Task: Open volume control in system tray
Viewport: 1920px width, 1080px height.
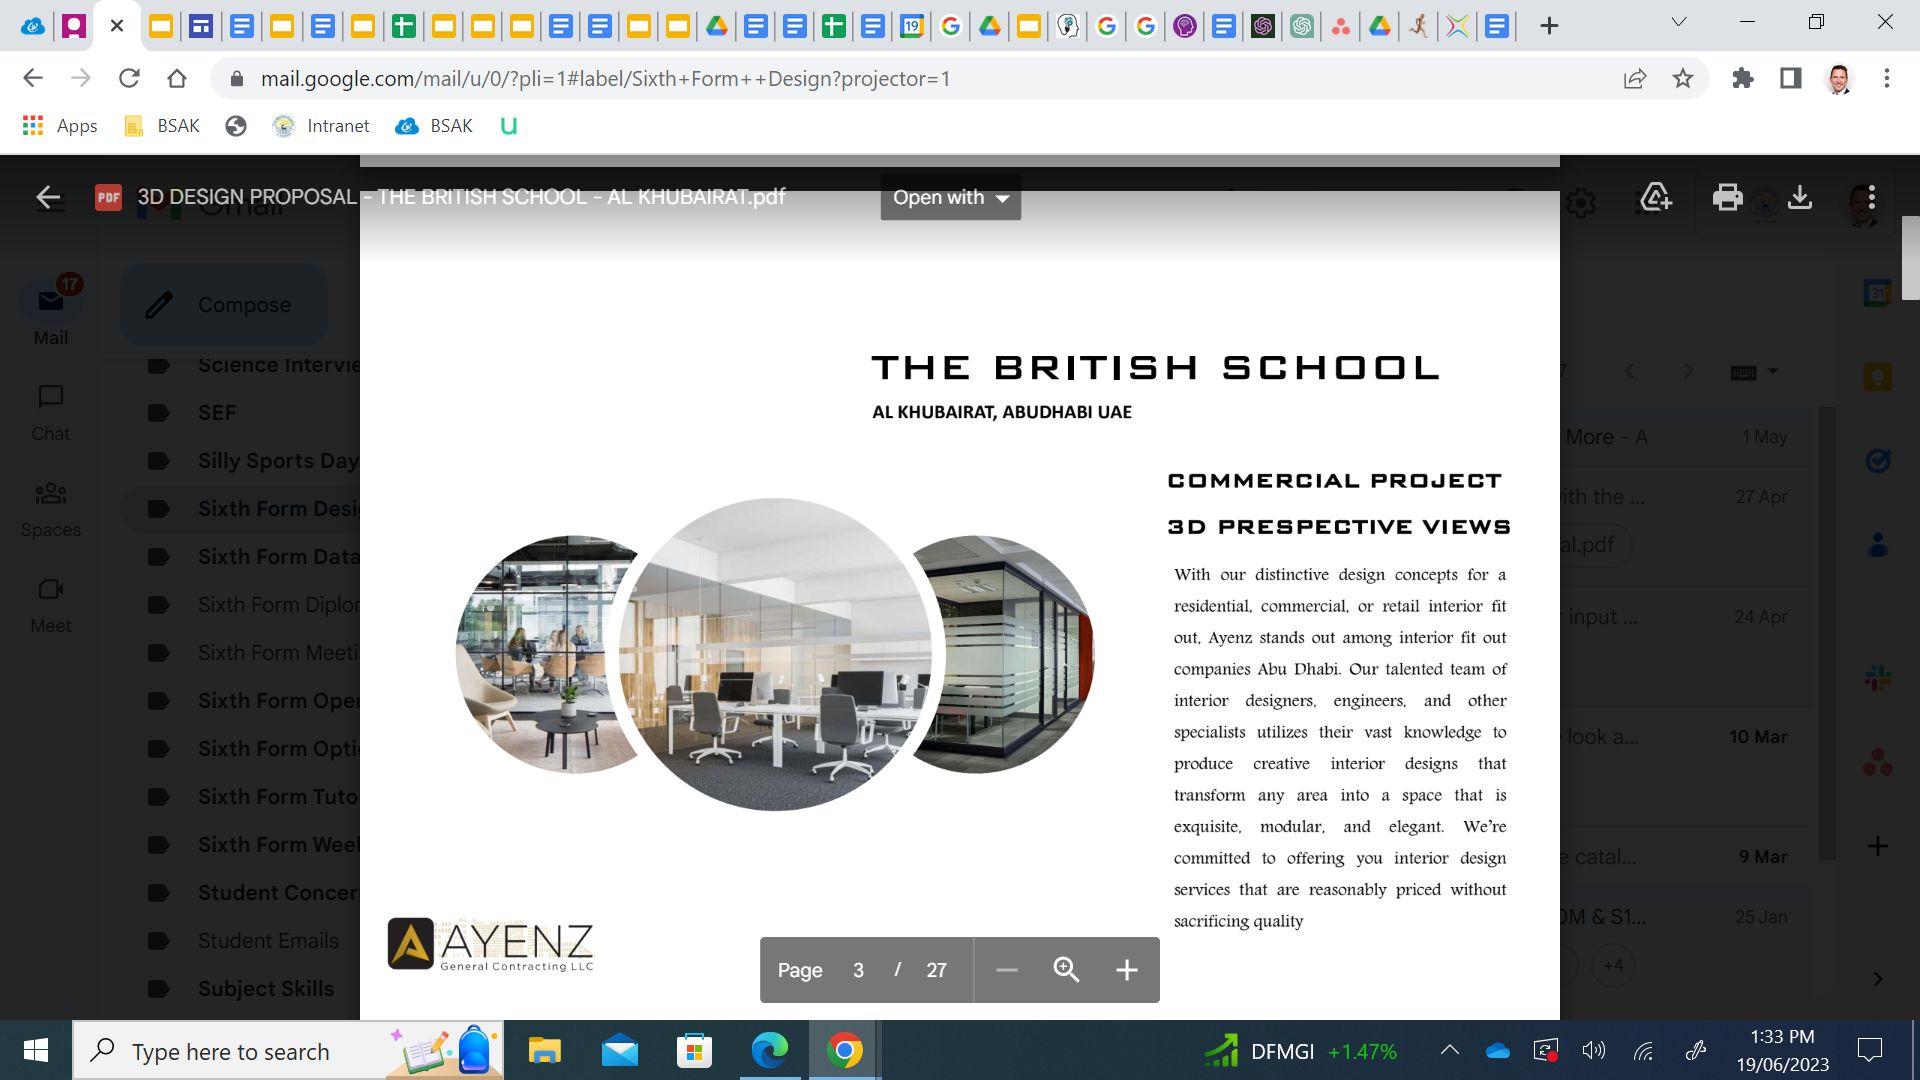Action: pos(1594,1050)
